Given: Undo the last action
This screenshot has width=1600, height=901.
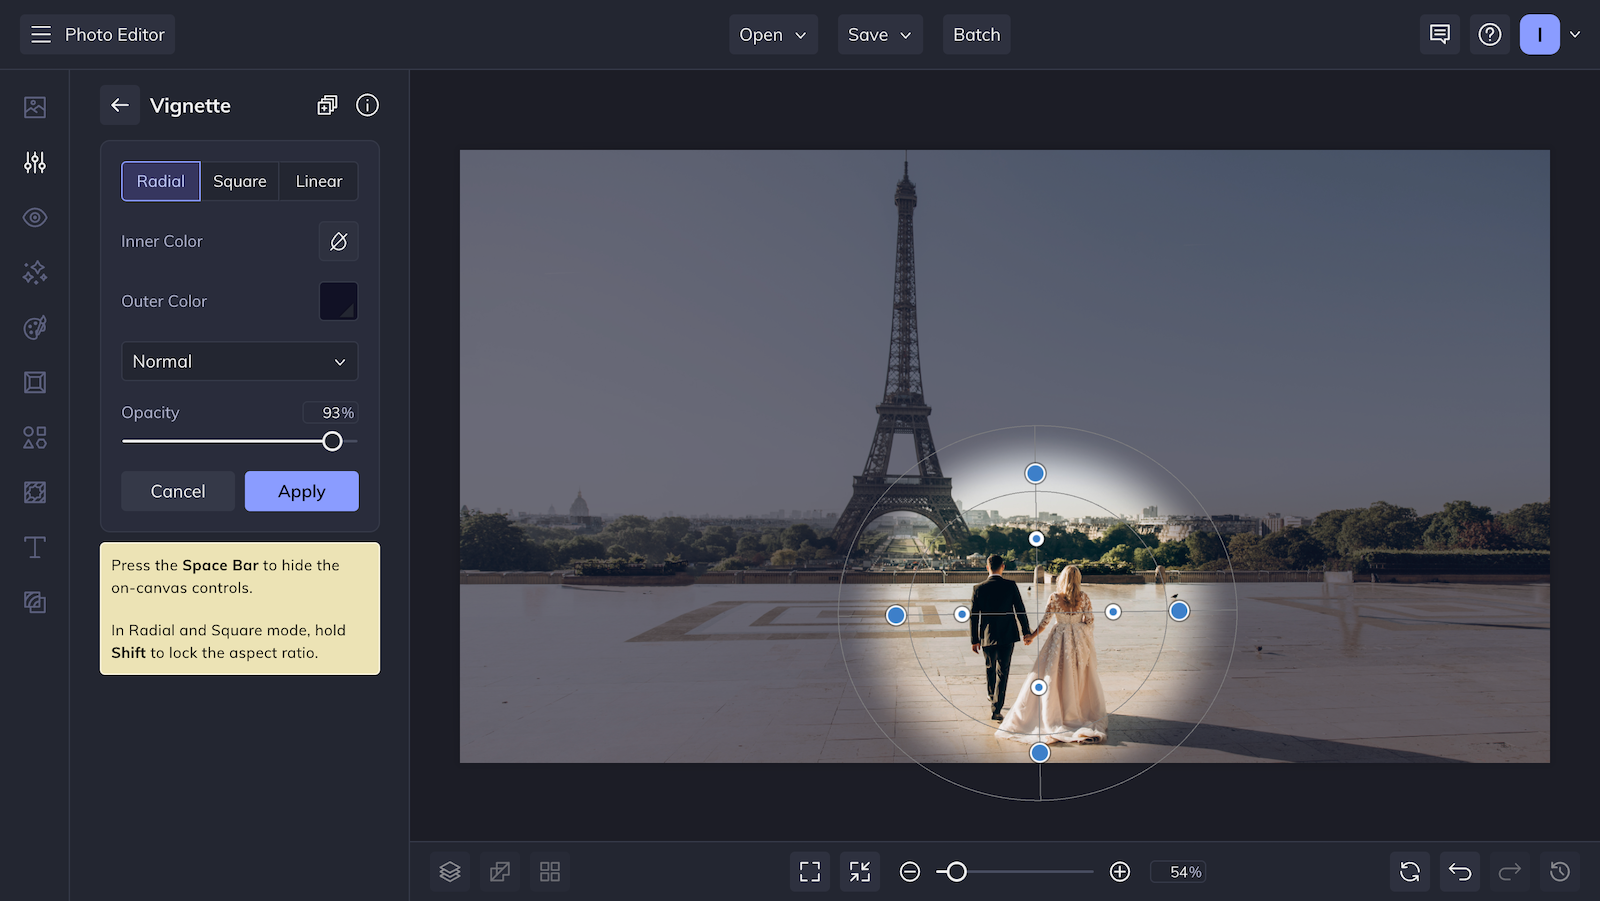Looking at the screenshot, I should tap(1459, 871).
